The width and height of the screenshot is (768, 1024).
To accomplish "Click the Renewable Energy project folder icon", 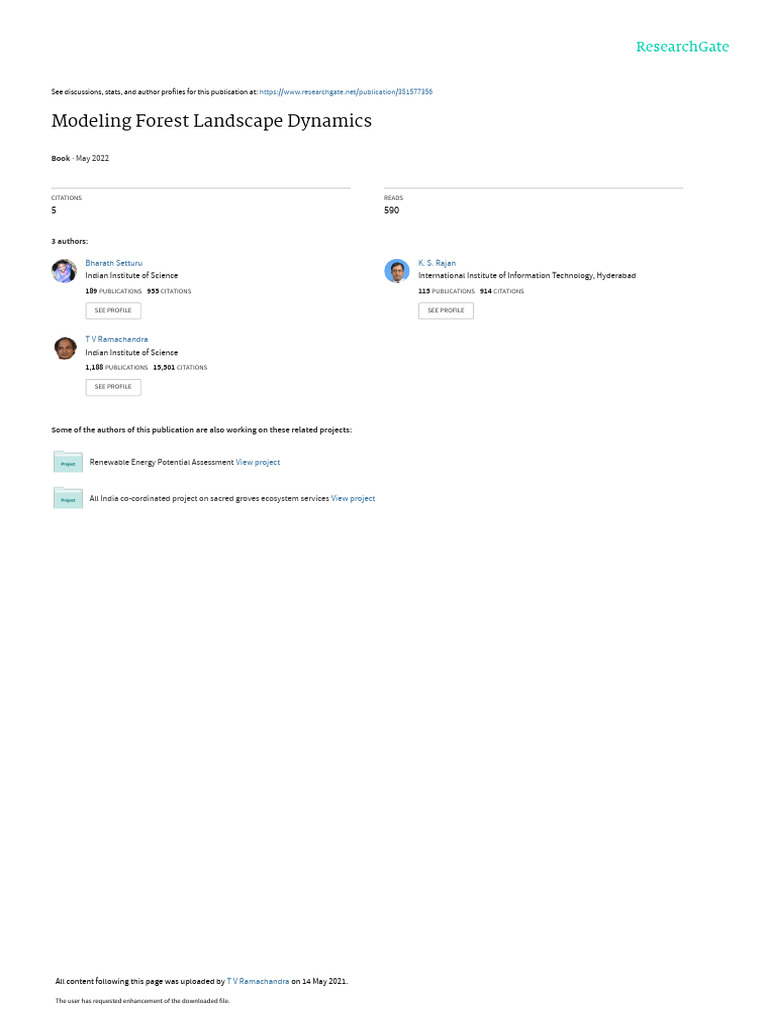I will click(68, 461).
